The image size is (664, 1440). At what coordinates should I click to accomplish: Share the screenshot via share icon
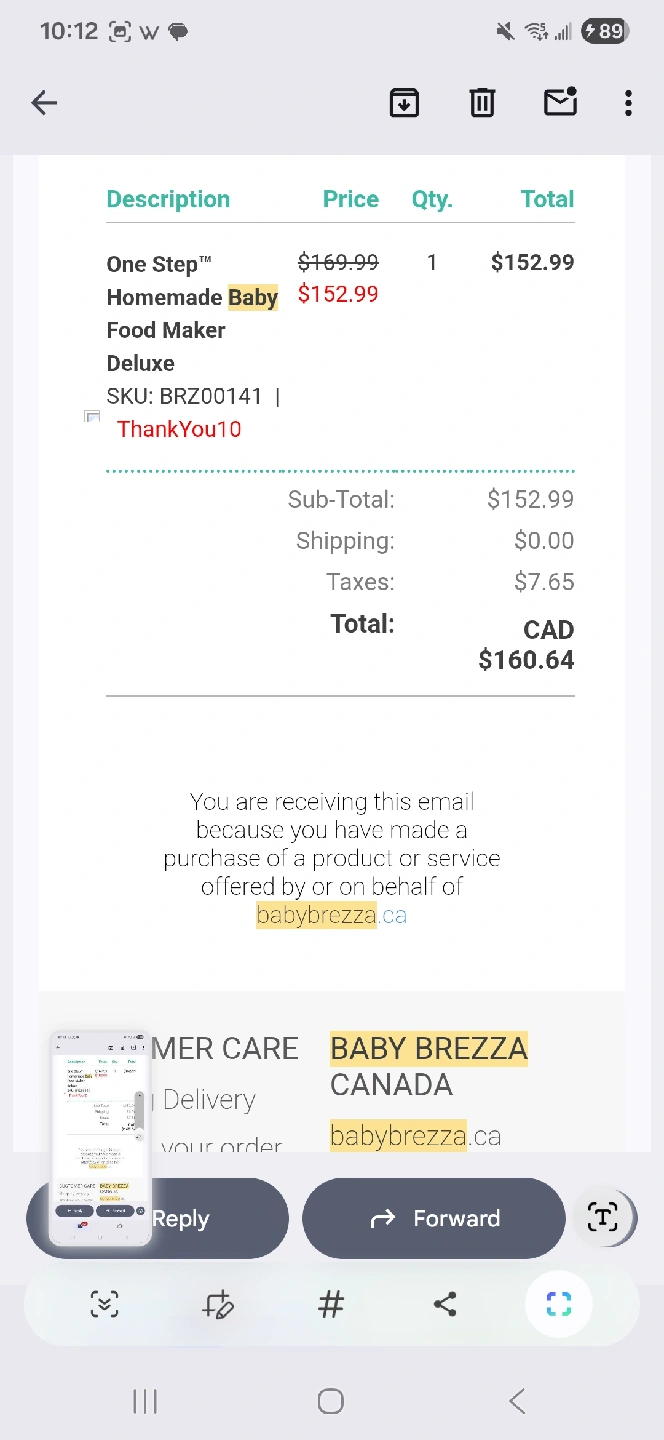[445, 1304]
